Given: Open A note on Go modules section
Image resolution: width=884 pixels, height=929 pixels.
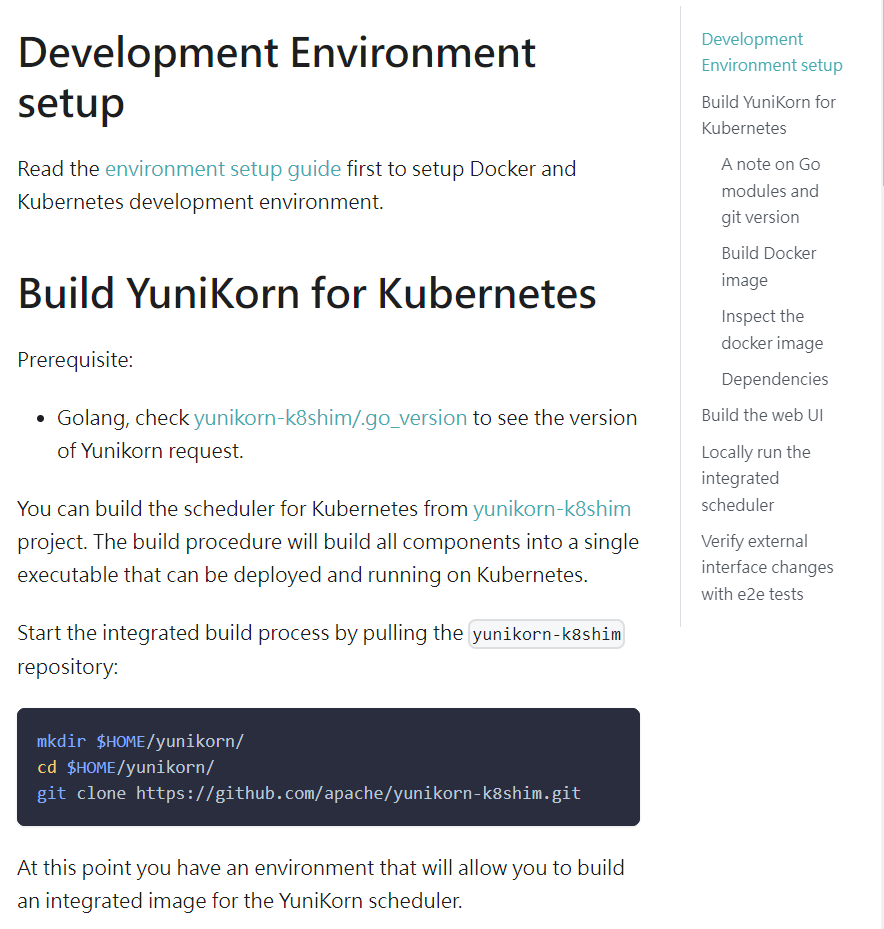Looking at the screenshot, I should tap(770, 191).
